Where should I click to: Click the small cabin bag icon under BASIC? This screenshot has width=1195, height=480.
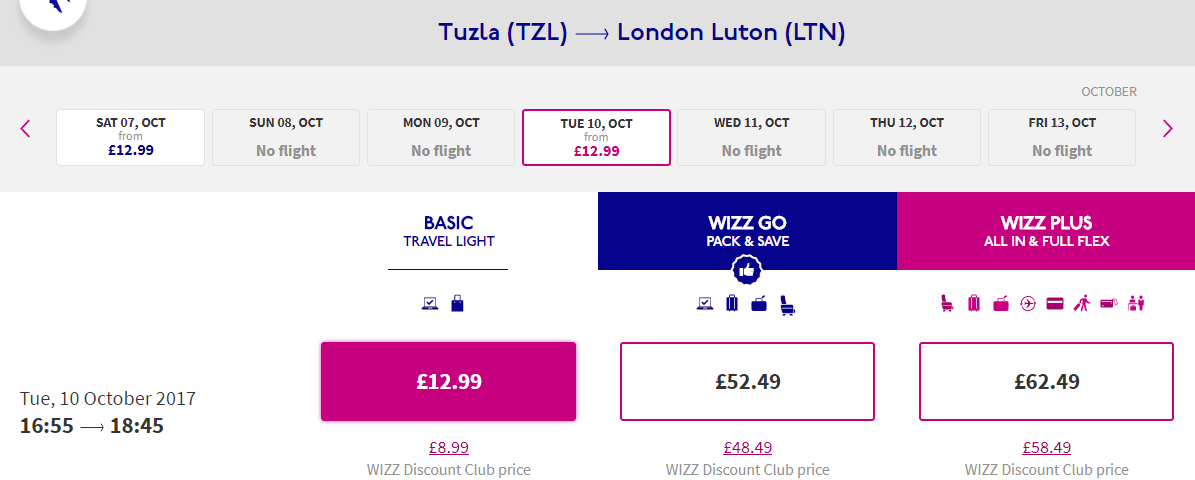click(x=457, y=303)
